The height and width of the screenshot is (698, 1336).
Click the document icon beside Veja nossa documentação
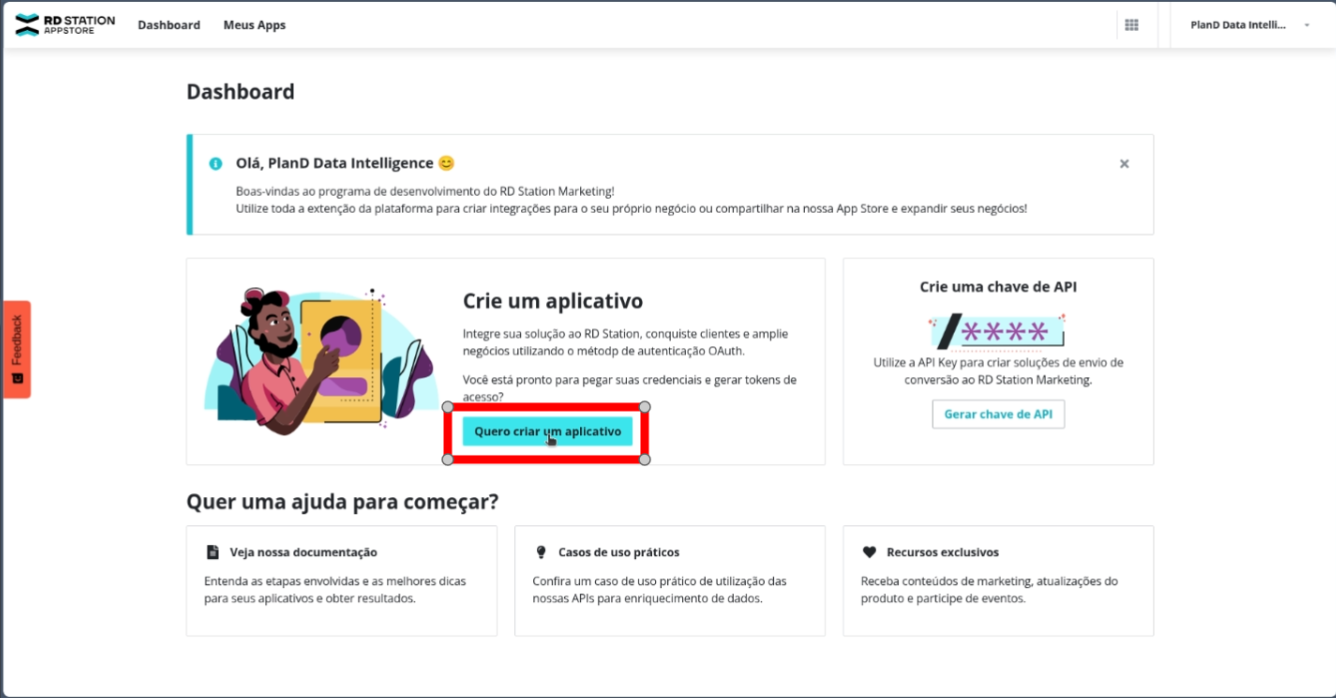[x=213, y=552]
